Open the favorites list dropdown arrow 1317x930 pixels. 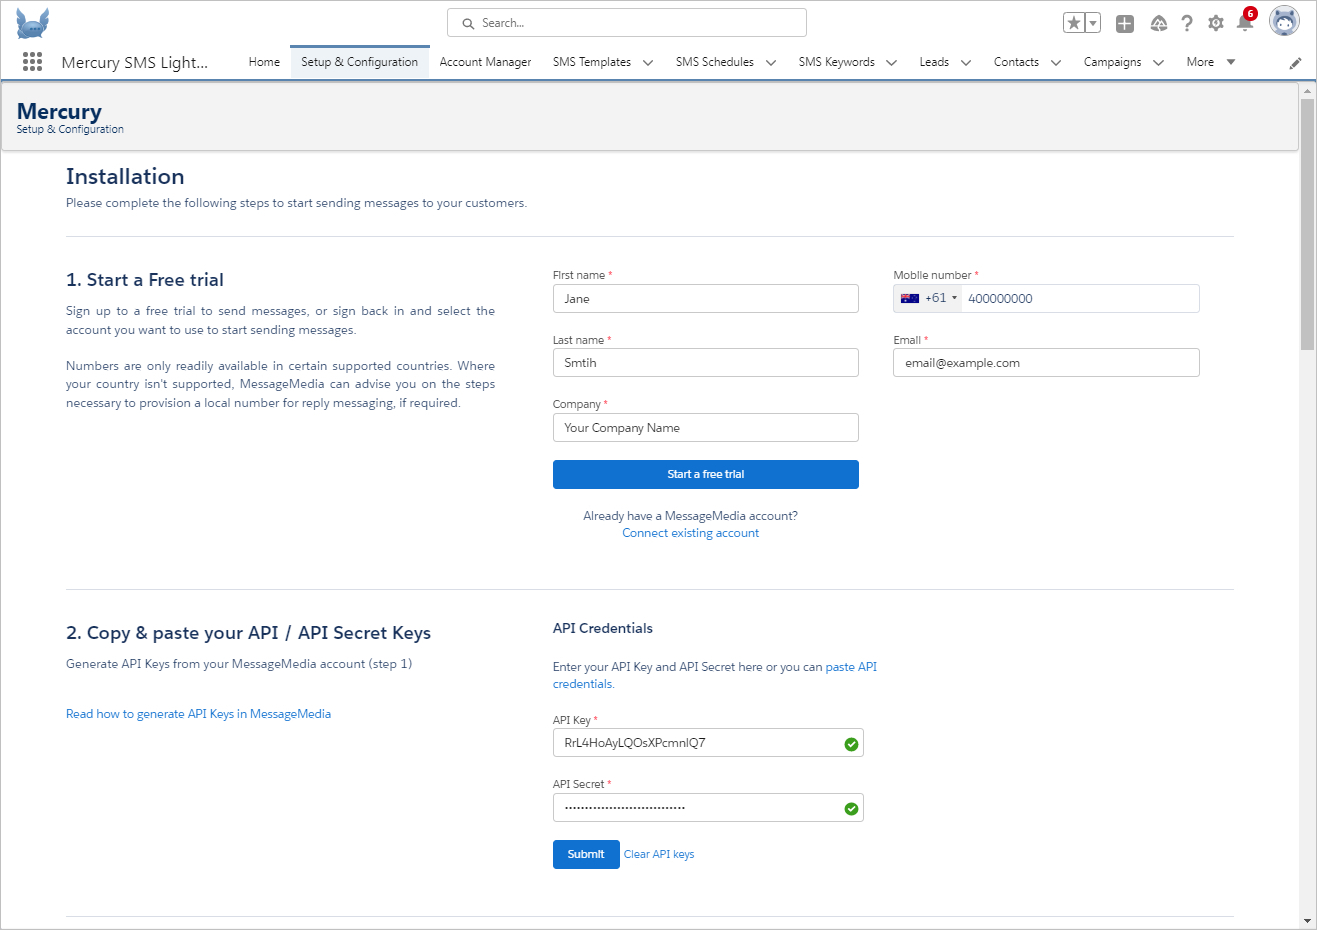[1093, 23]
